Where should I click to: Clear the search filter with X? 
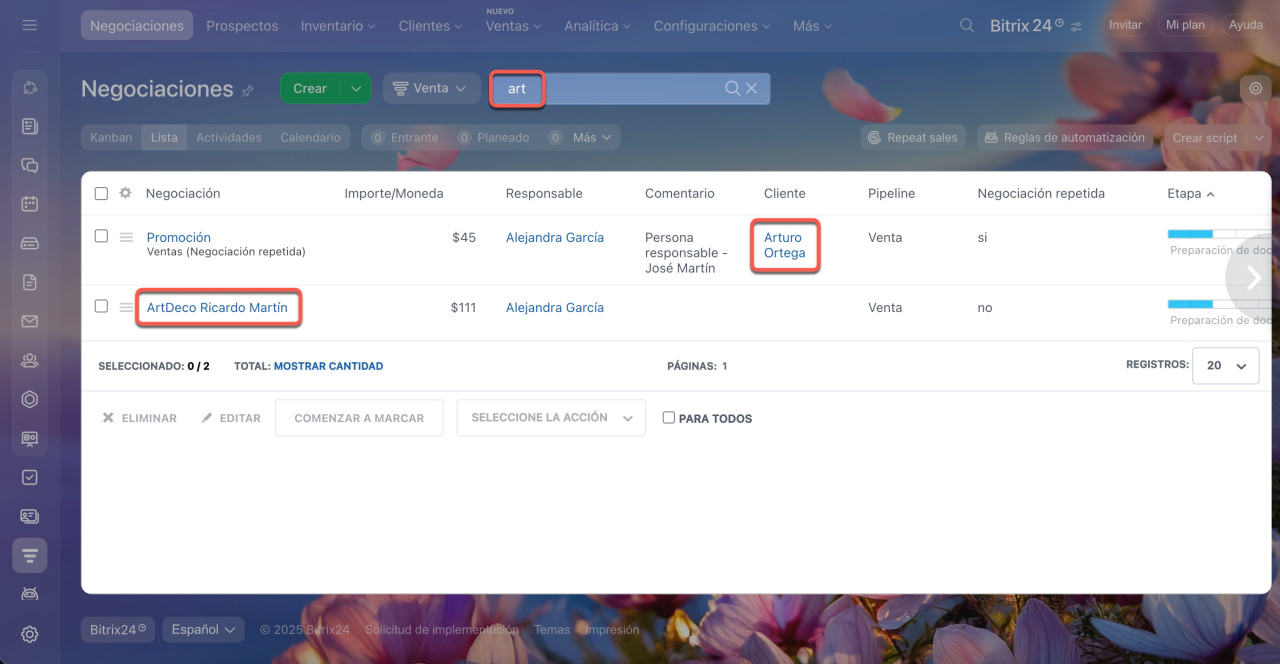click(x=752, y=89)
